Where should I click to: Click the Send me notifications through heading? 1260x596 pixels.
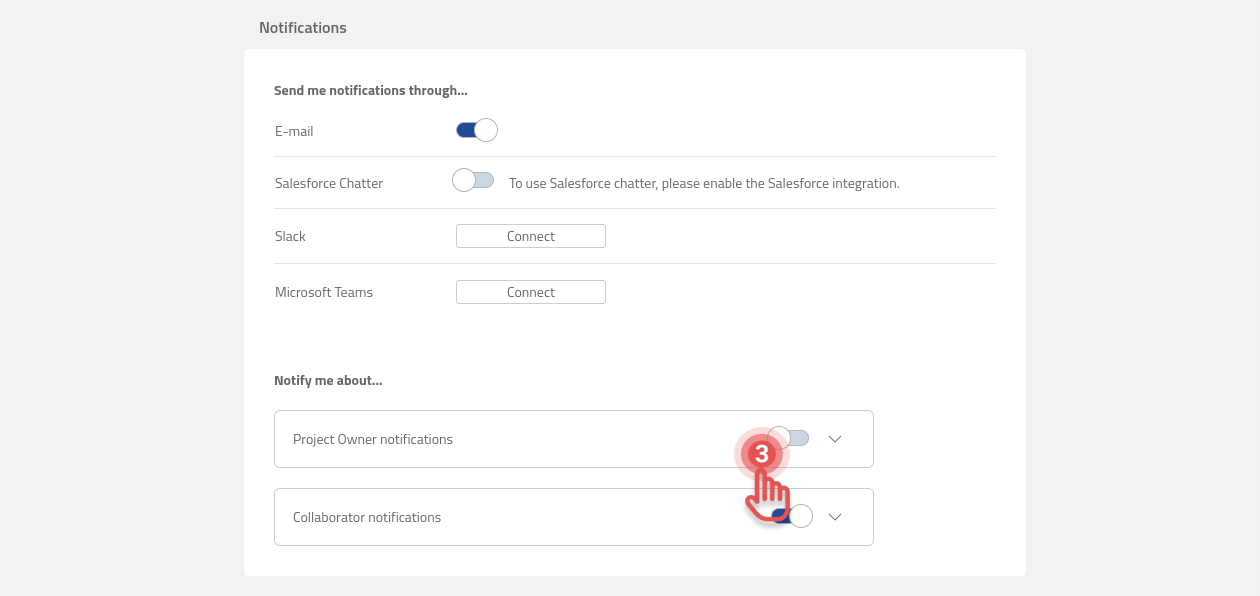[x=371, y=89]
